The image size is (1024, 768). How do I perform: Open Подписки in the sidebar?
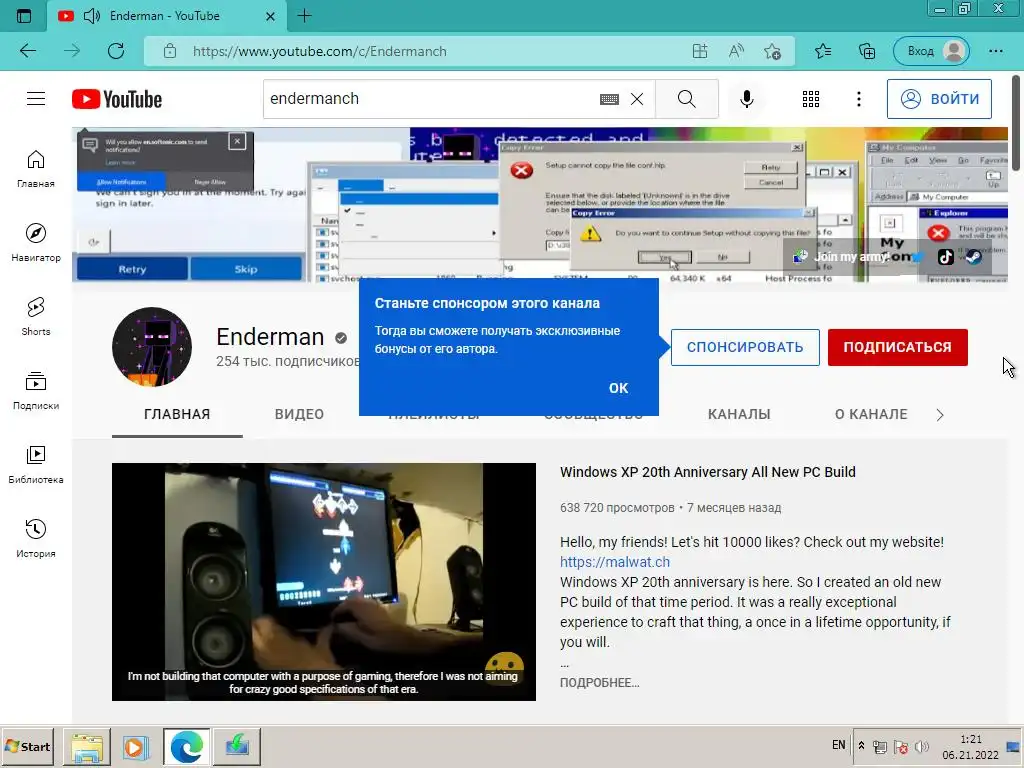[x=36, y=391]
